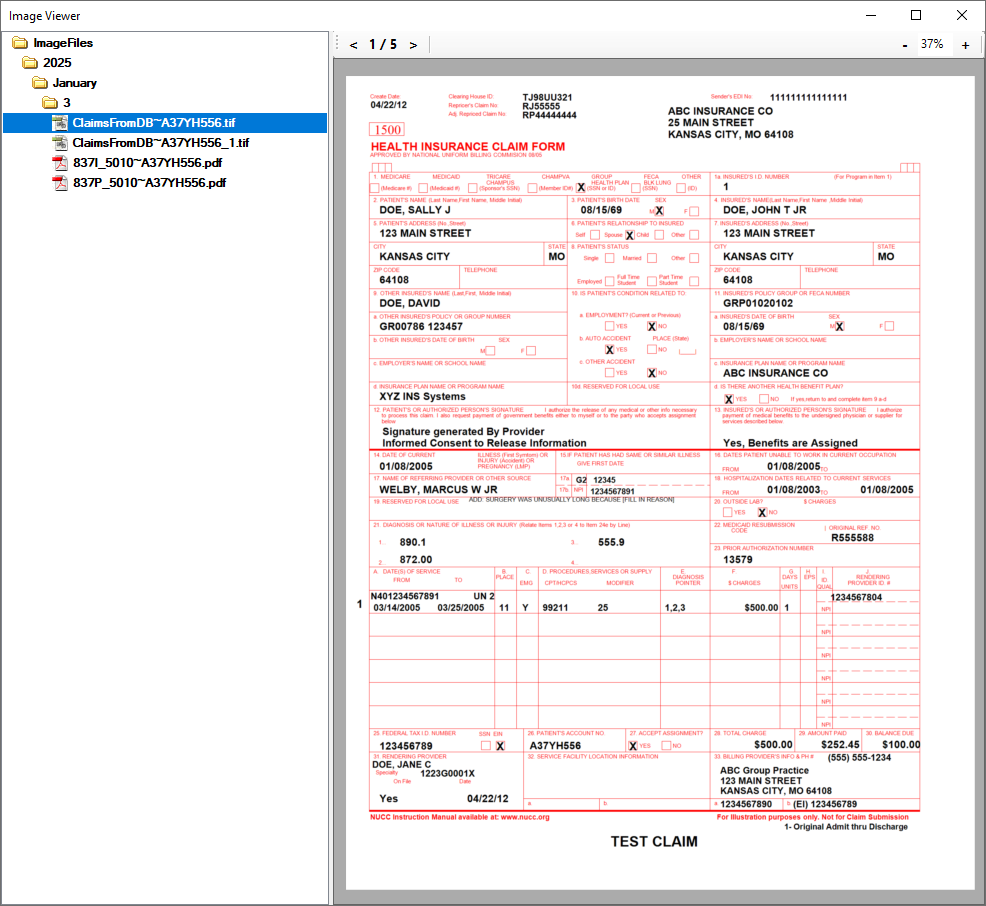
Task: Select the January tree node
Action: pos(75,83)
